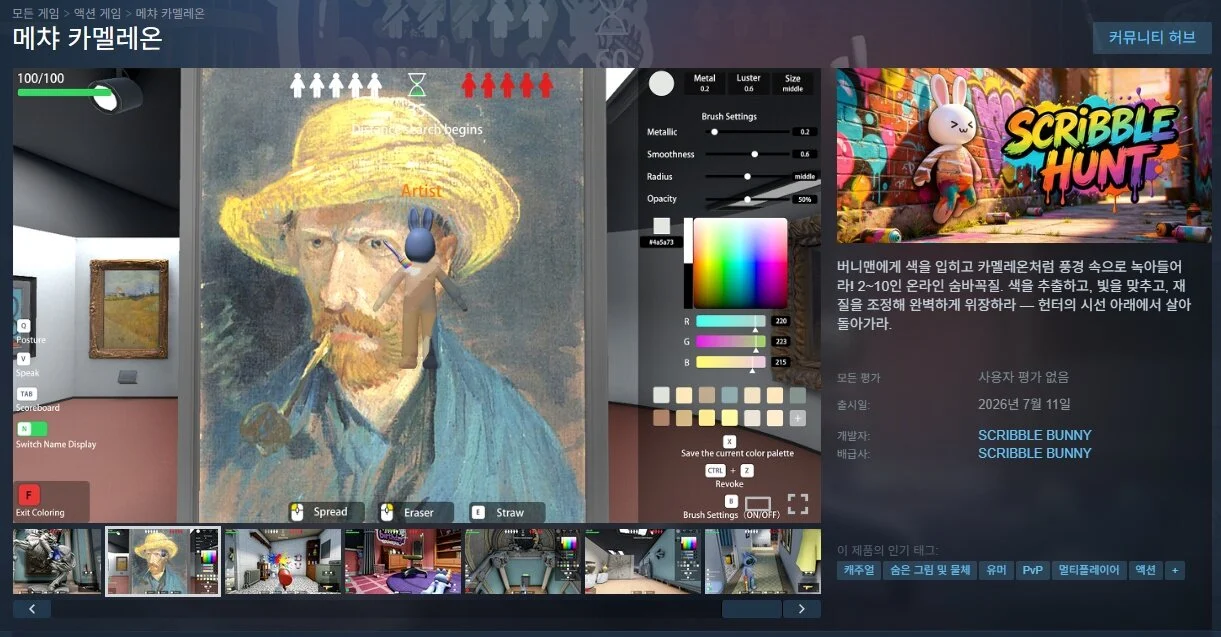The image size is (1221, 637).
Task: Expand more tags with the plus button
Action: tap(1174, 570)
